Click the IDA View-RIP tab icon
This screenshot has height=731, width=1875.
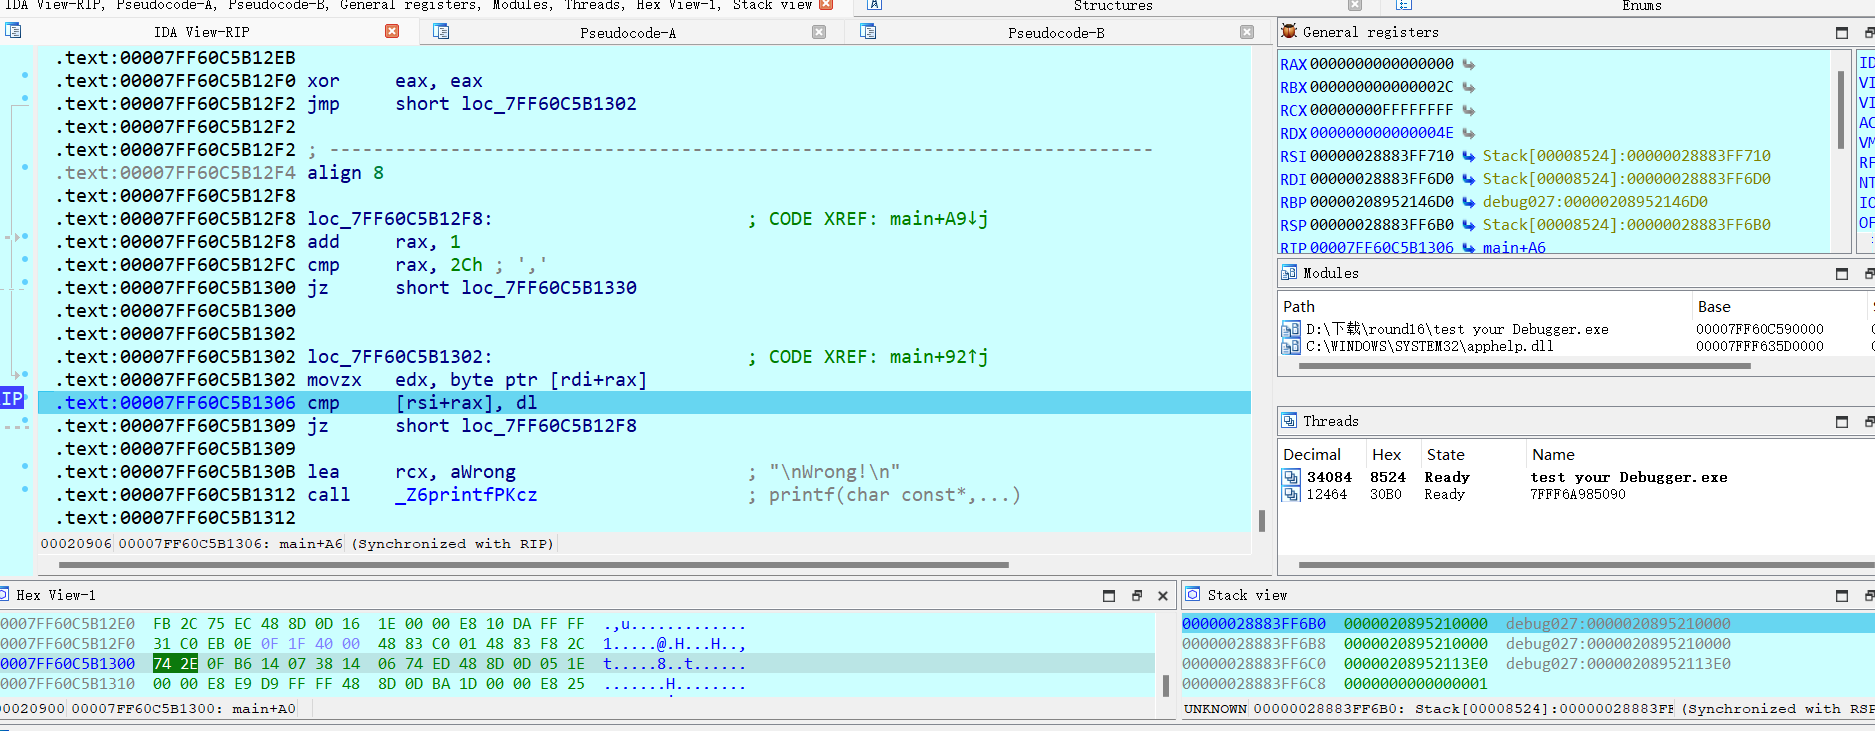click(x=13, y=31)
